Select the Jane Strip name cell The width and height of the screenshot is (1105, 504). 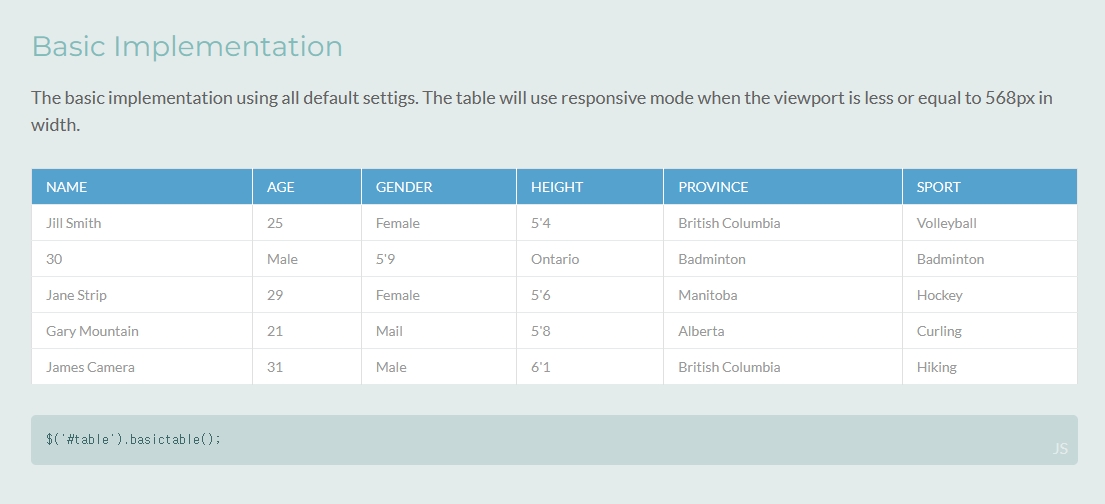142,295
